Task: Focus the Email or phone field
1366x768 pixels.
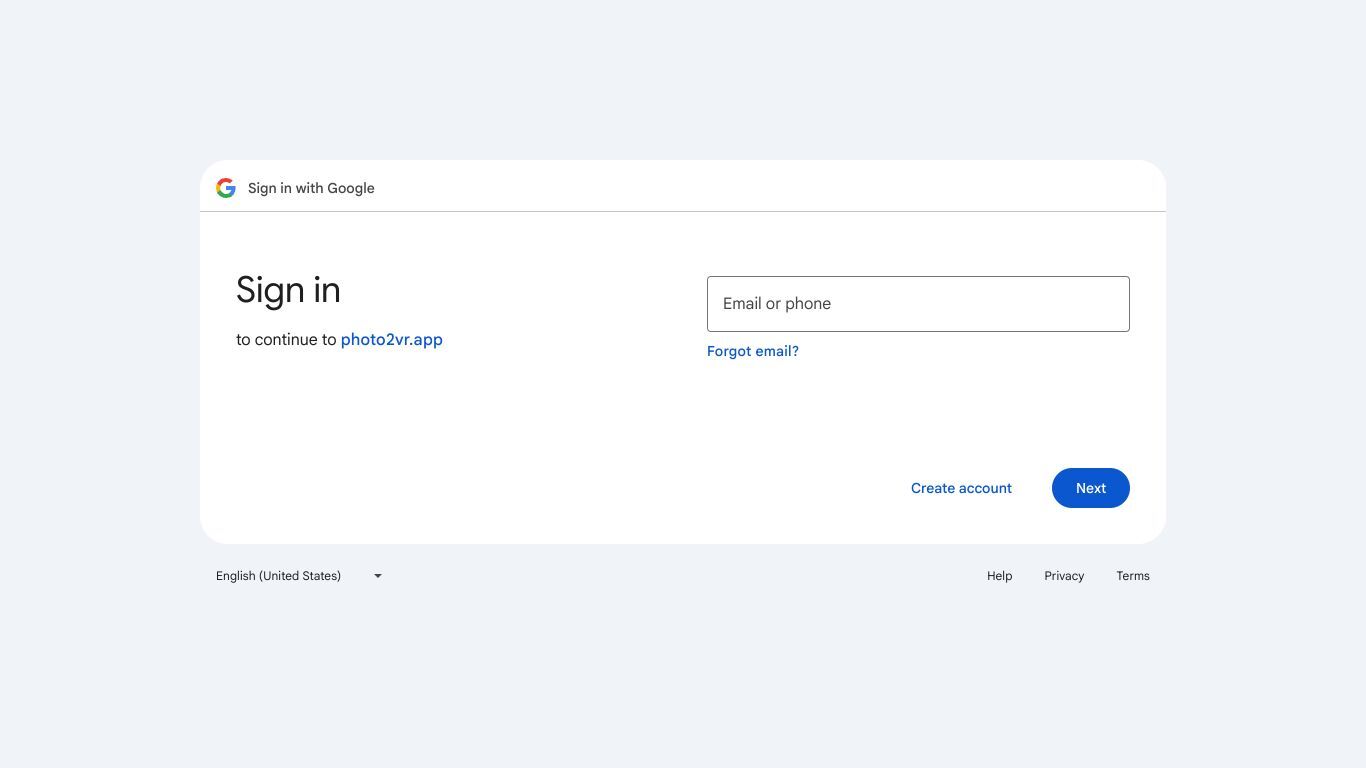Action: [918, 304]
